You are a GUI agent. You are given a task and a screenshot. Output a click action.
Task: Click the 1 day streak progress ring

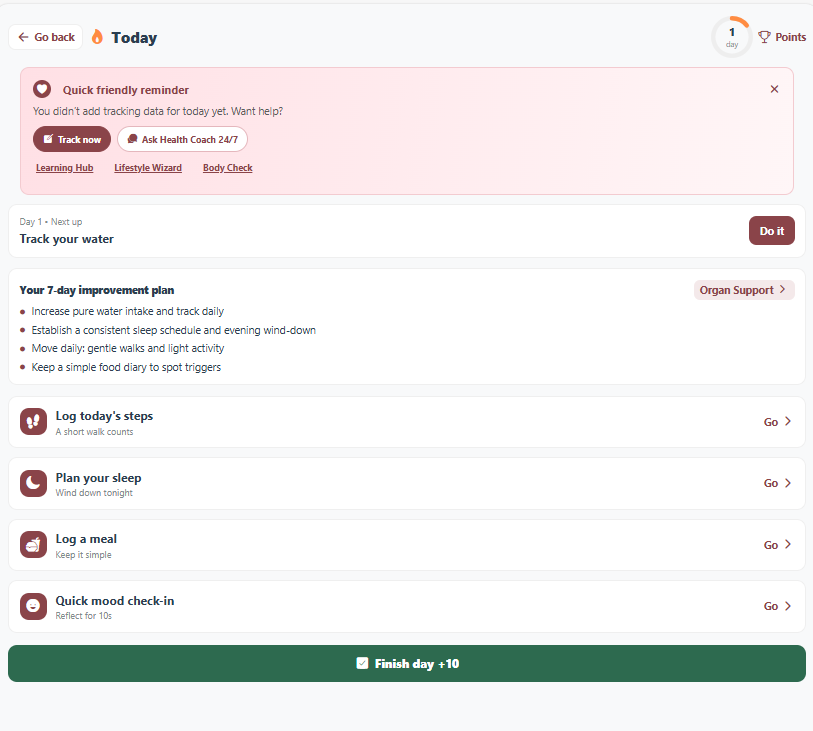[731, 37]
